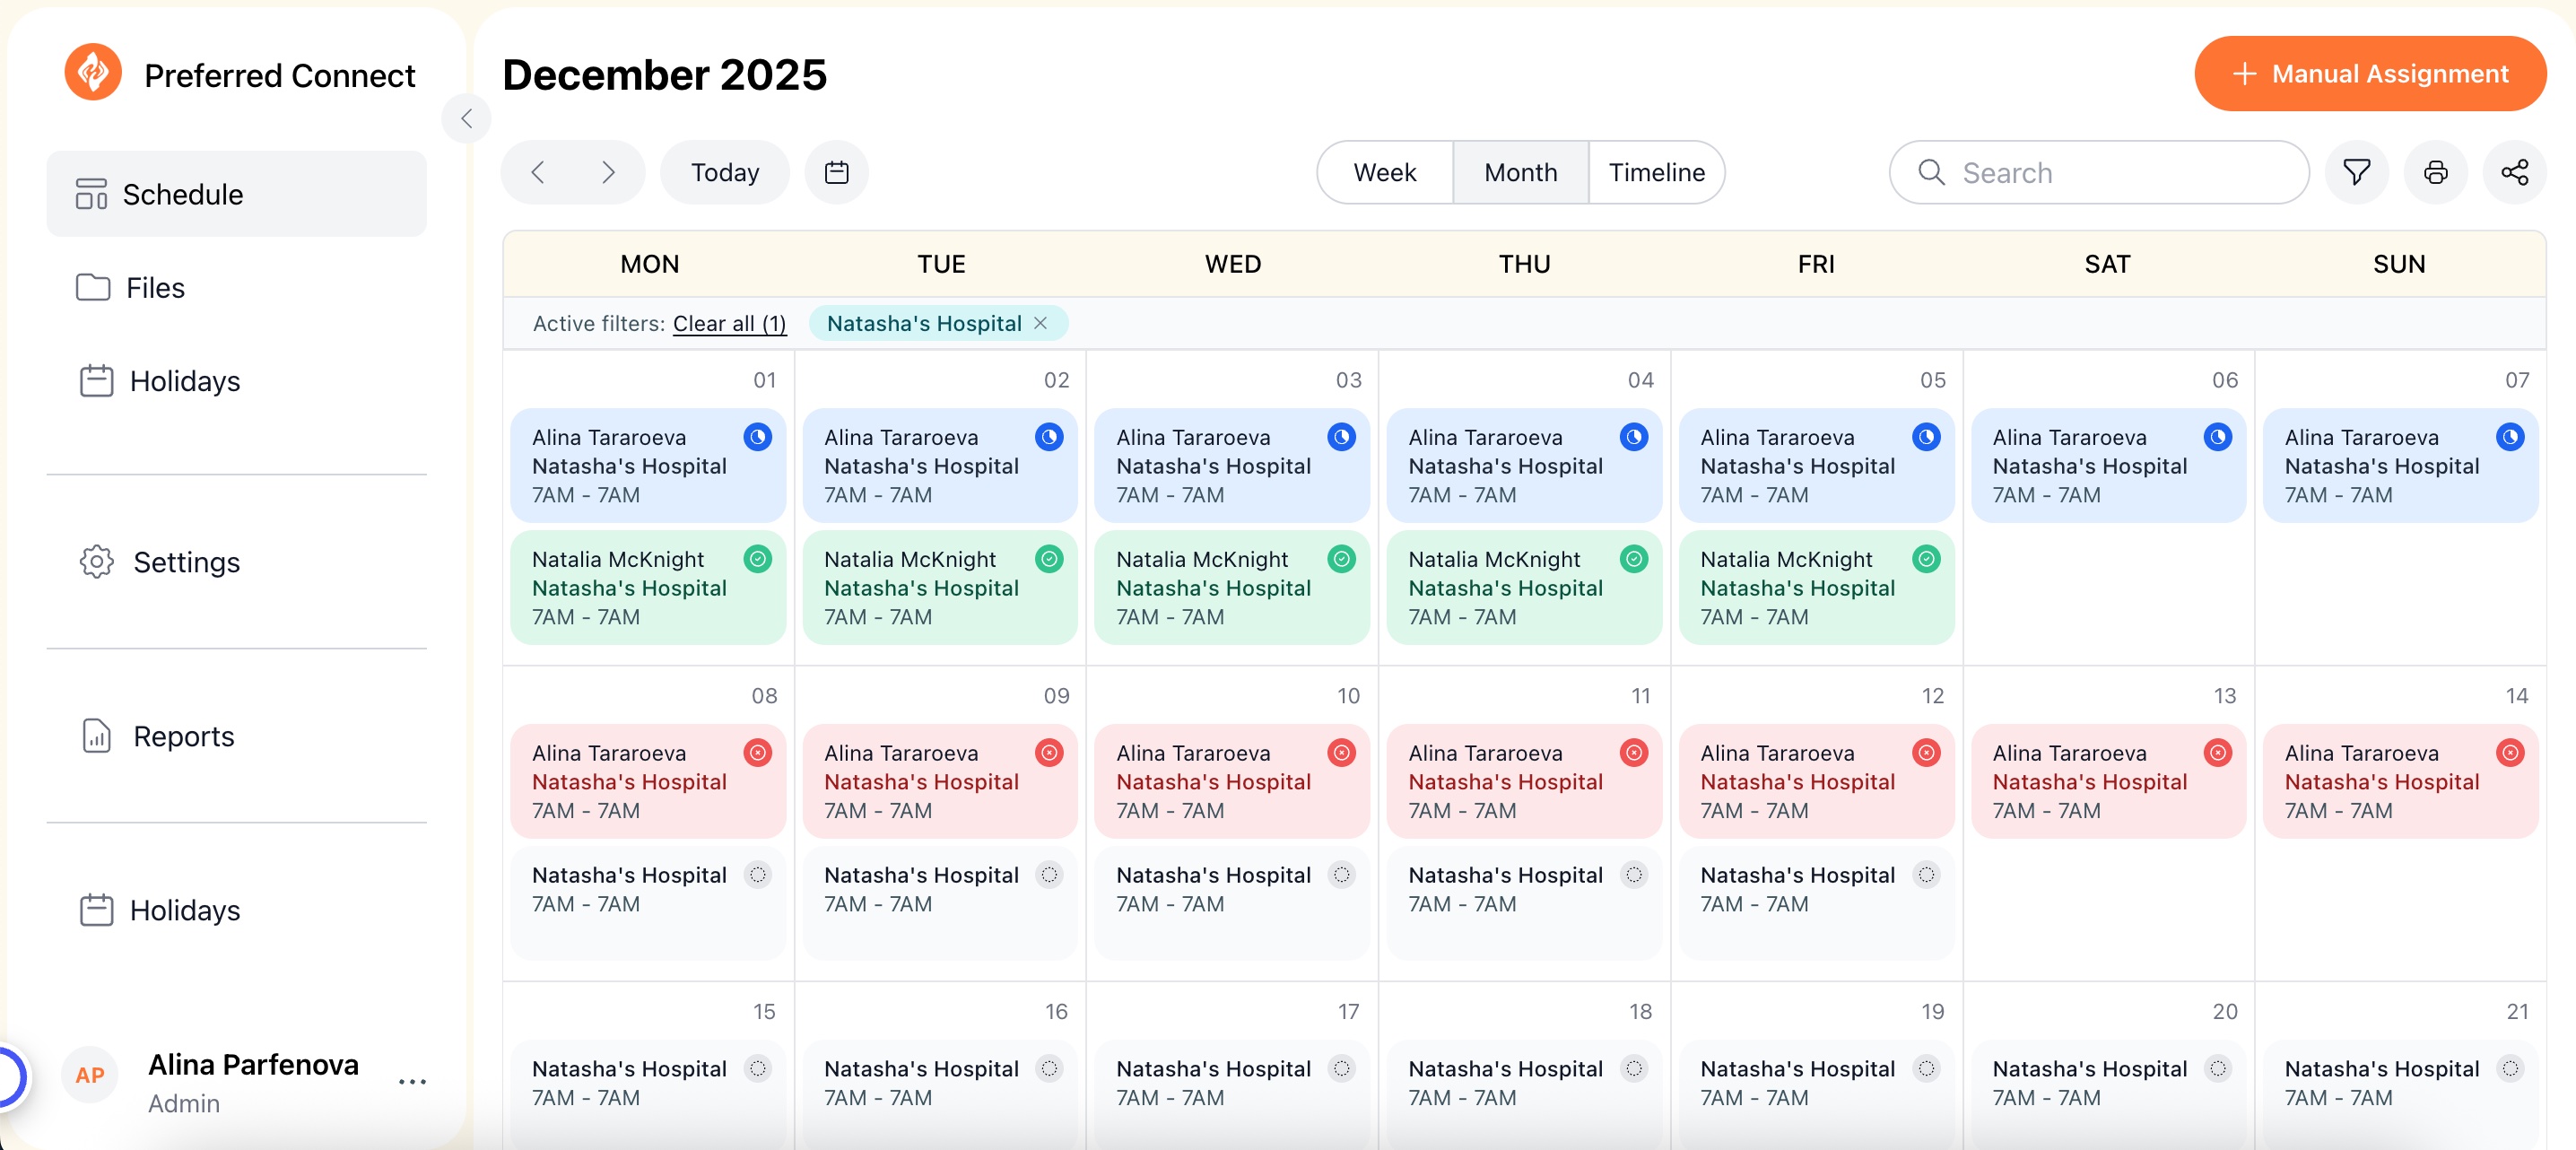Click Clear all (1) filters link

tap(729, 323)
